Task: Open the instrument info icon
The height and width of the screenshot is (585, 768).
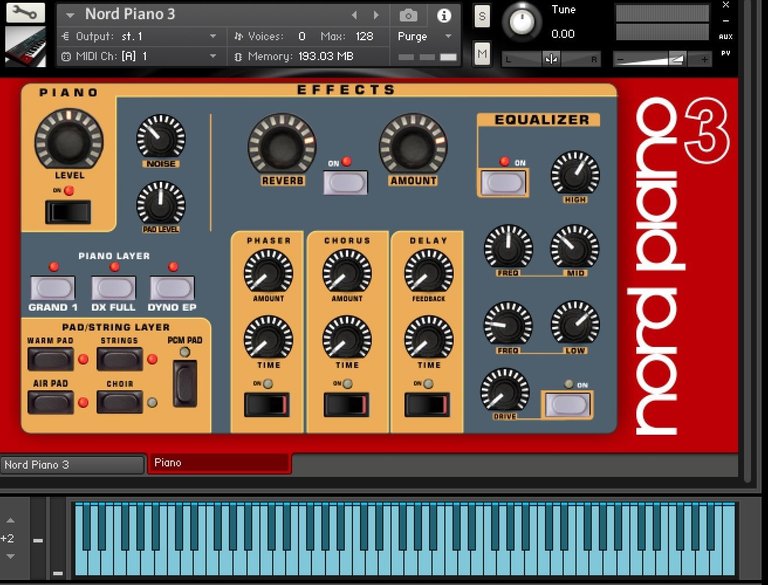Action: (x=444, y=15)
